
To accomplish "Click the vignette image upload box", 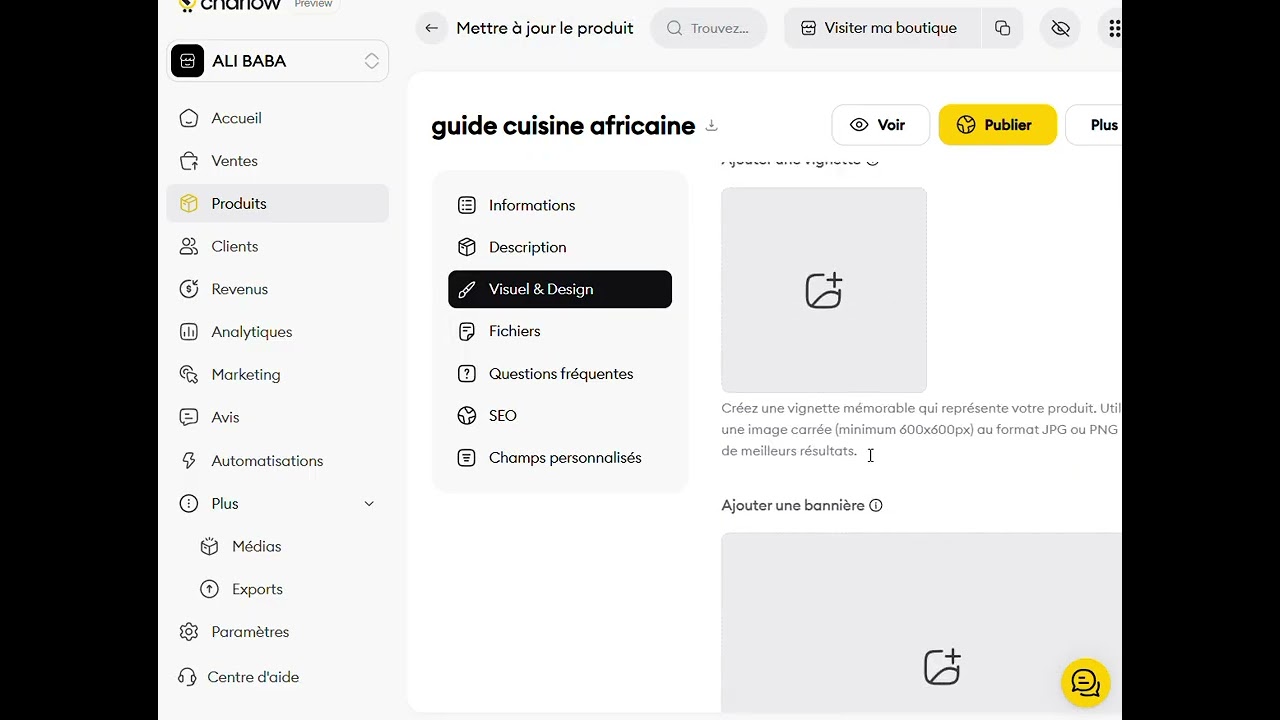I will (x=824, y=290).
